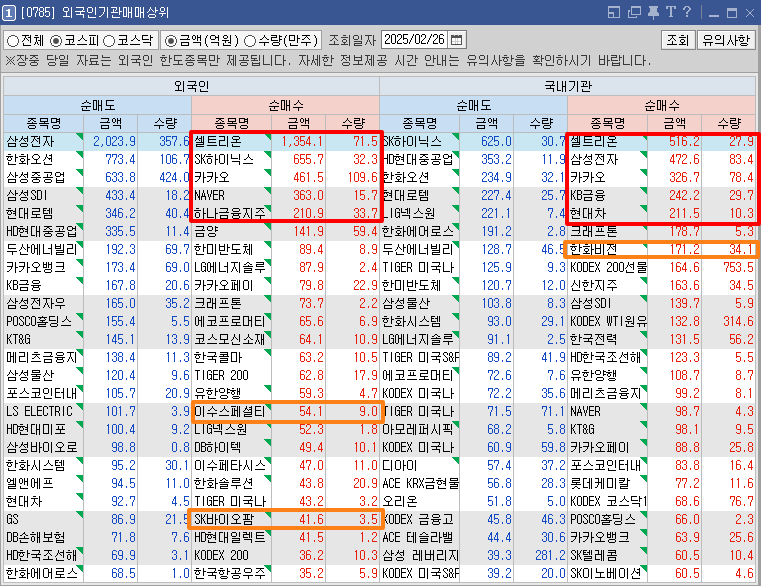This screenshot has height=586, width=761.
Task: Open help with the question mark icon
Action: [687, 12]
